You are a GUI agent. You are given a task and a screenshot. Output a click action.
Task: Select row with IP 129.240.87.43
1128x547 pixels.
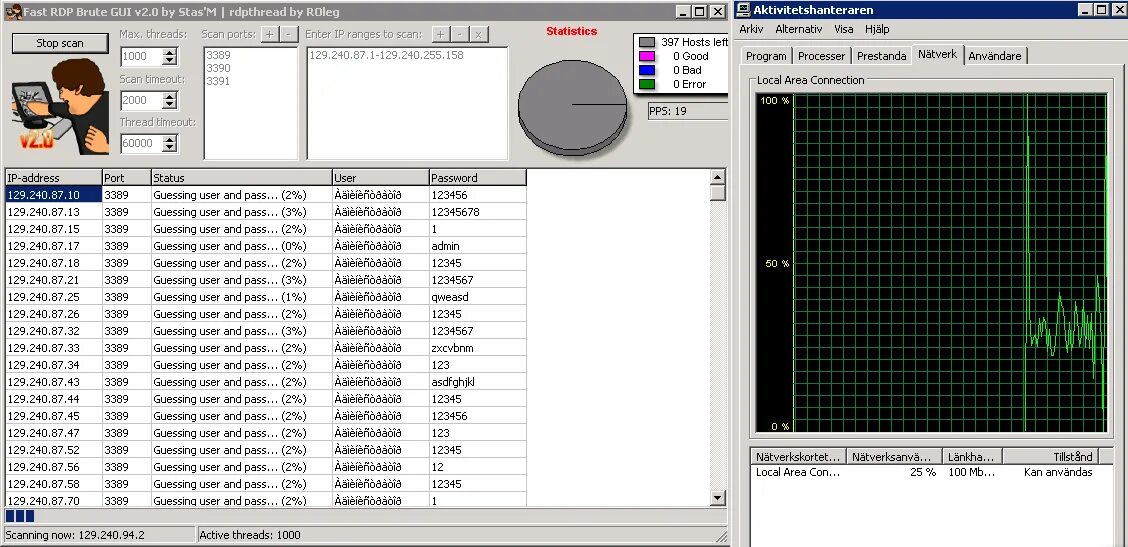(265, 382)
